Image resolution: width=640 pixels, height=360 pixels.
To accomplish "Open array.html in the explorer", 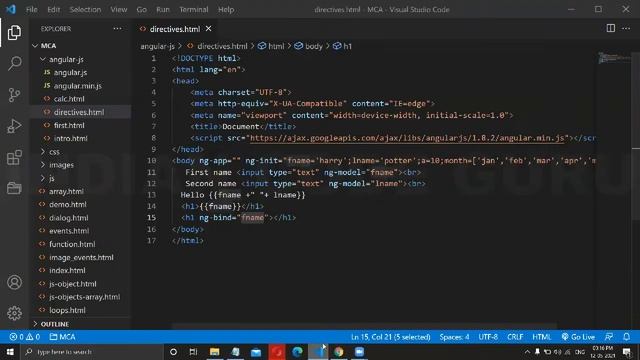I will tap(66, 191).
